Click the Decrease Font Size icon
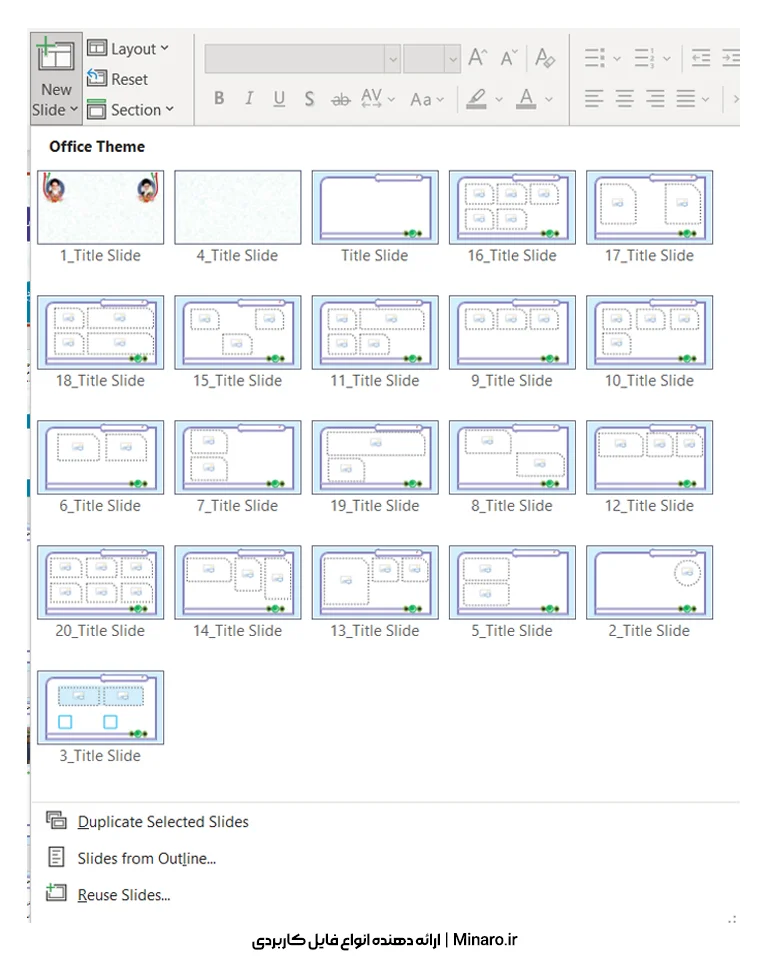The height and width of the screenshot is (960, 768). 509,58
